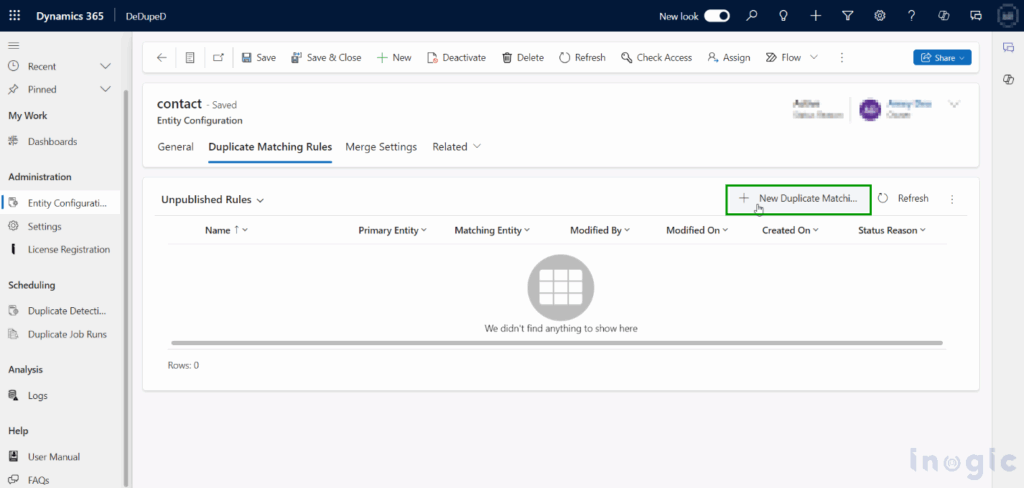Screen dimensions: 1024x488
Task: Click the subgrid horizontal scrollbar
Action: (x=556, y=343)
